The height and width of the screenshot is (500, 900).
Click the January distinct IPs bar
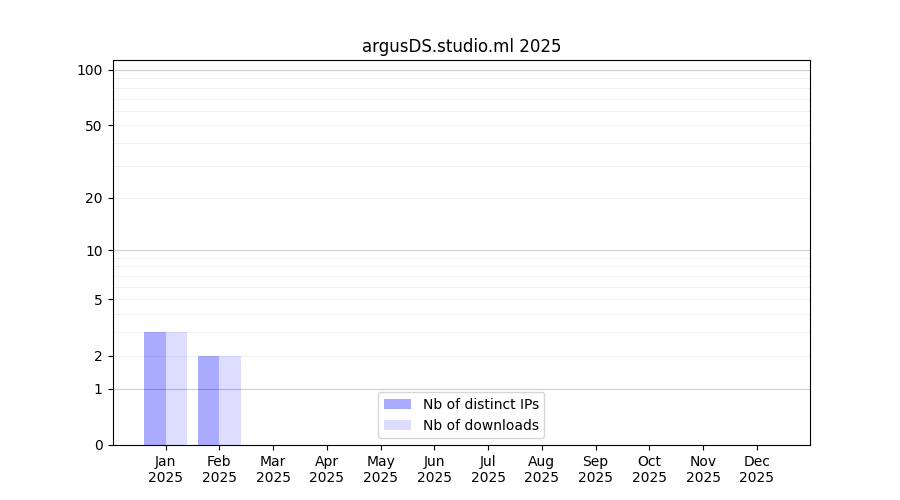pos(155,388)
